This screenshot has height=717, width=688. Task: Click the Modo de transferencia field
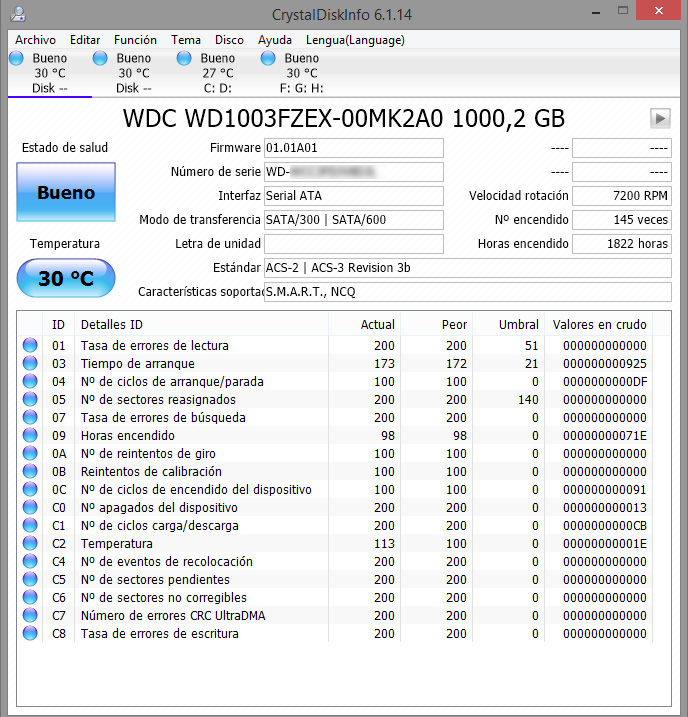click(x=353, y=220)
